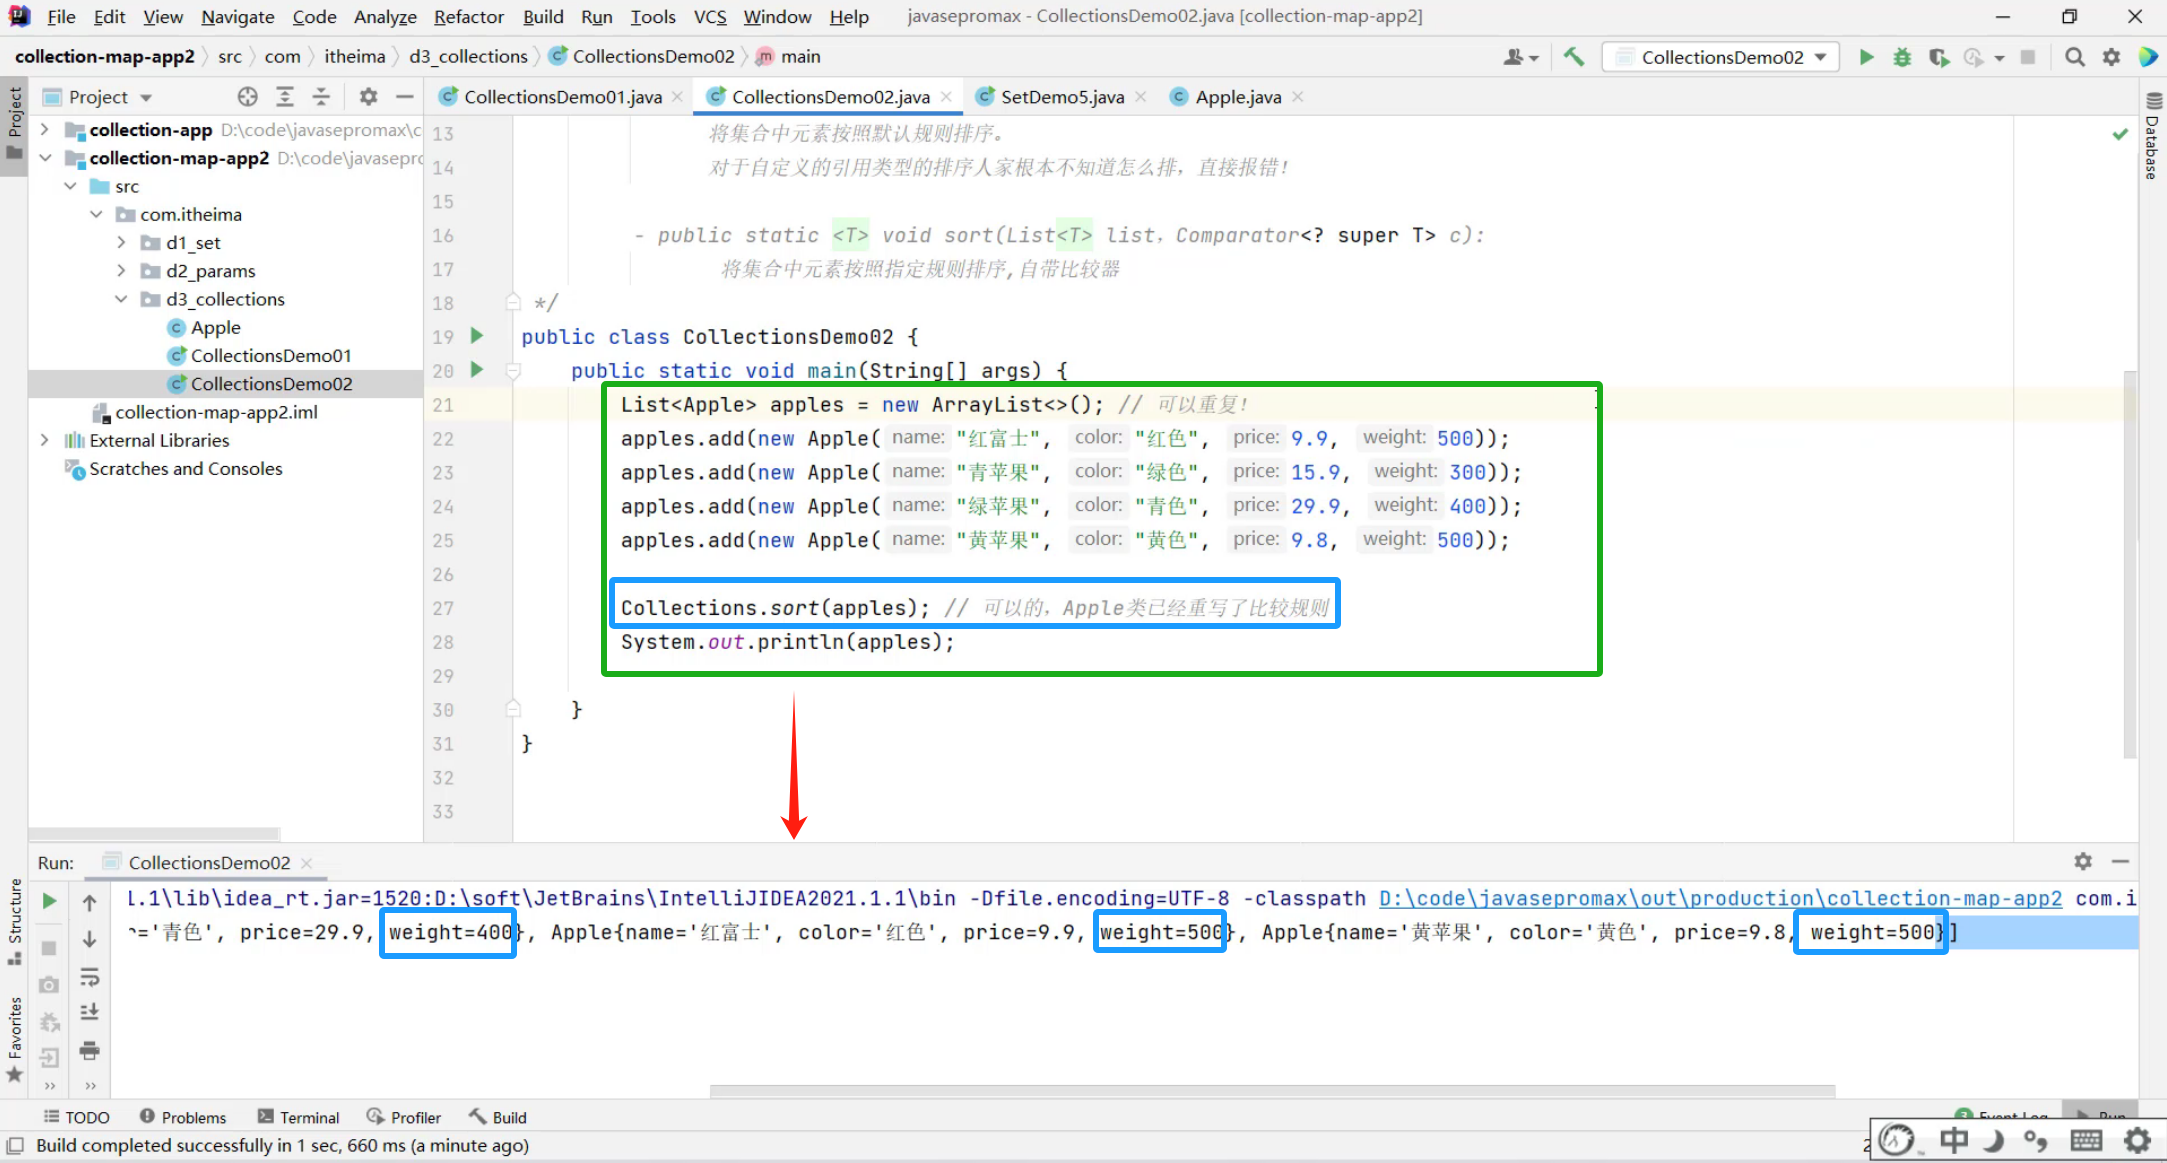Viewport: 2167px width, 1163px height.
Task: Click Collapse All icon in Project panel
Action: (x=321, y=97)
